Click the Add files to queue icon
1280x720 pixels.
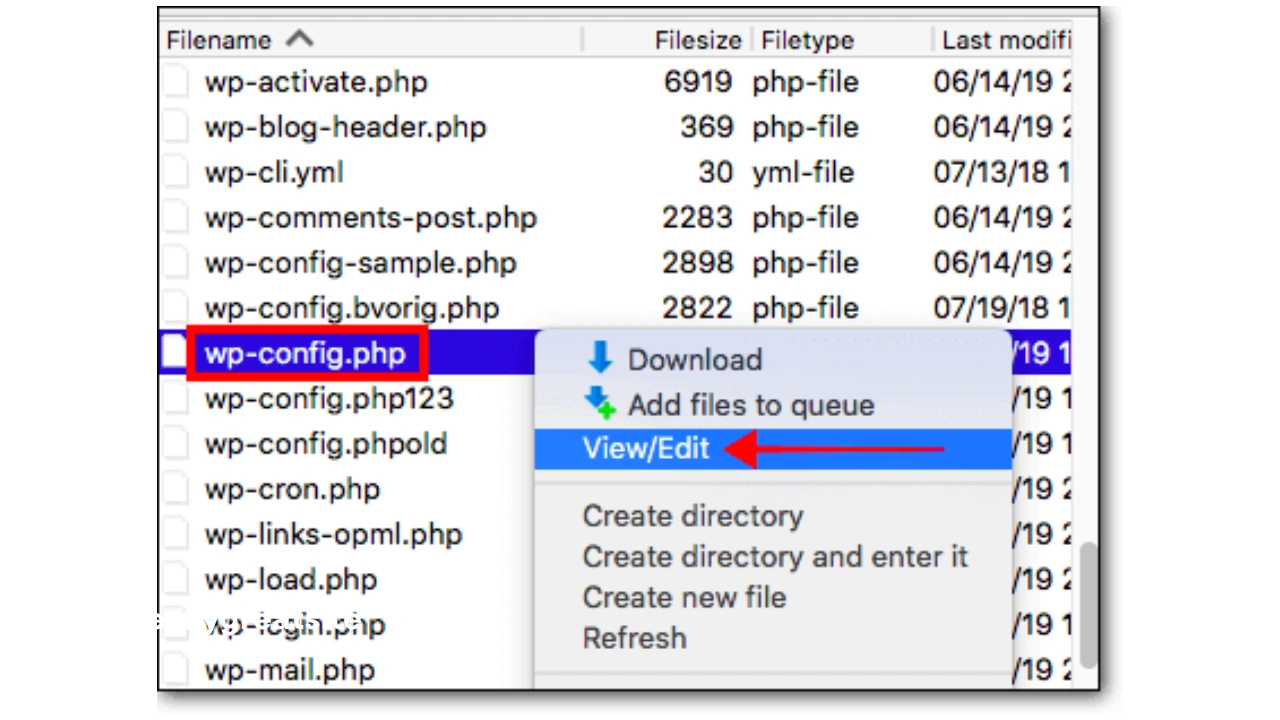point(600,403)
